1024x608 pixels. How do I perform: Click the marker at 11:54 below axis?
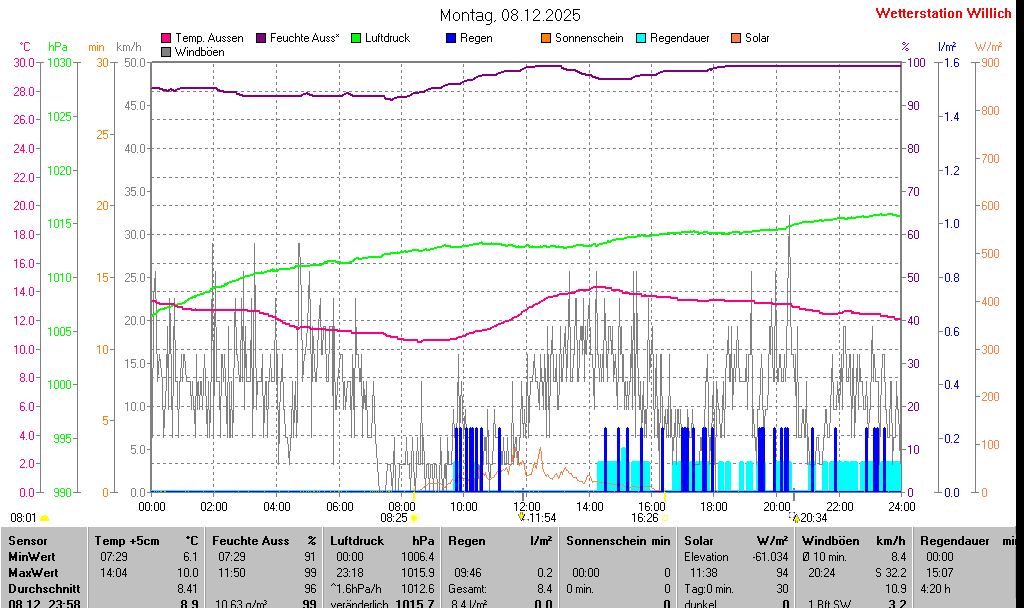tap(521, 517)
